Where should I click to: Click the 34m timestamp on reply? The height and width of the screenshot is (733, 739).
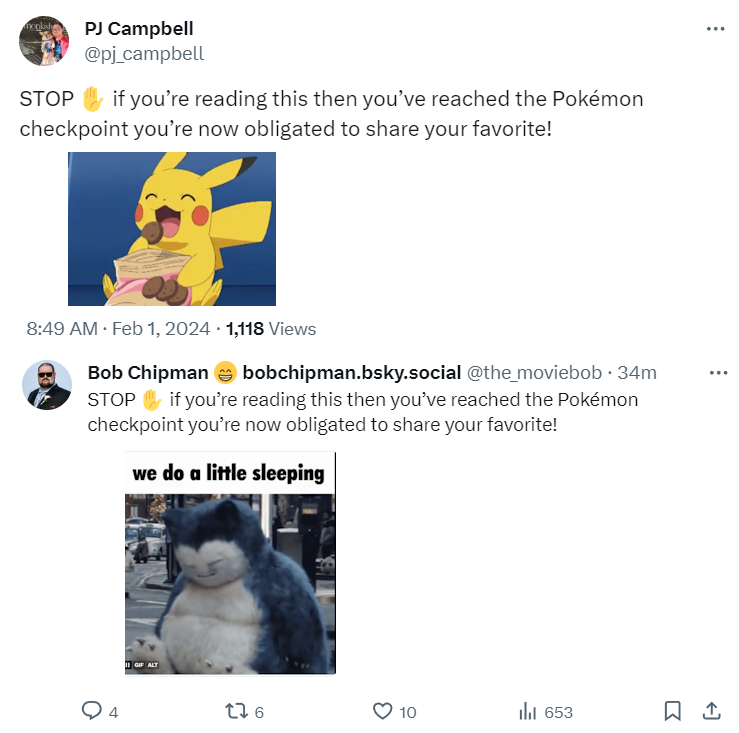pos(637,373)
